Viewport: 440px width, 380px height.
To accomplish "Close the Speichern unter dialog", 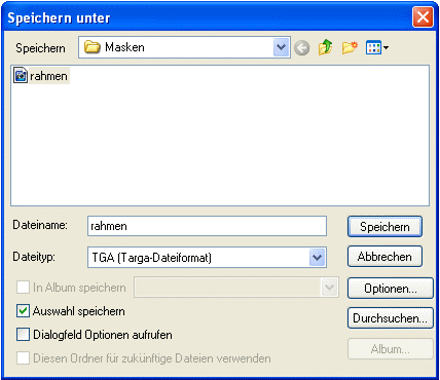I will coord(423,16).
